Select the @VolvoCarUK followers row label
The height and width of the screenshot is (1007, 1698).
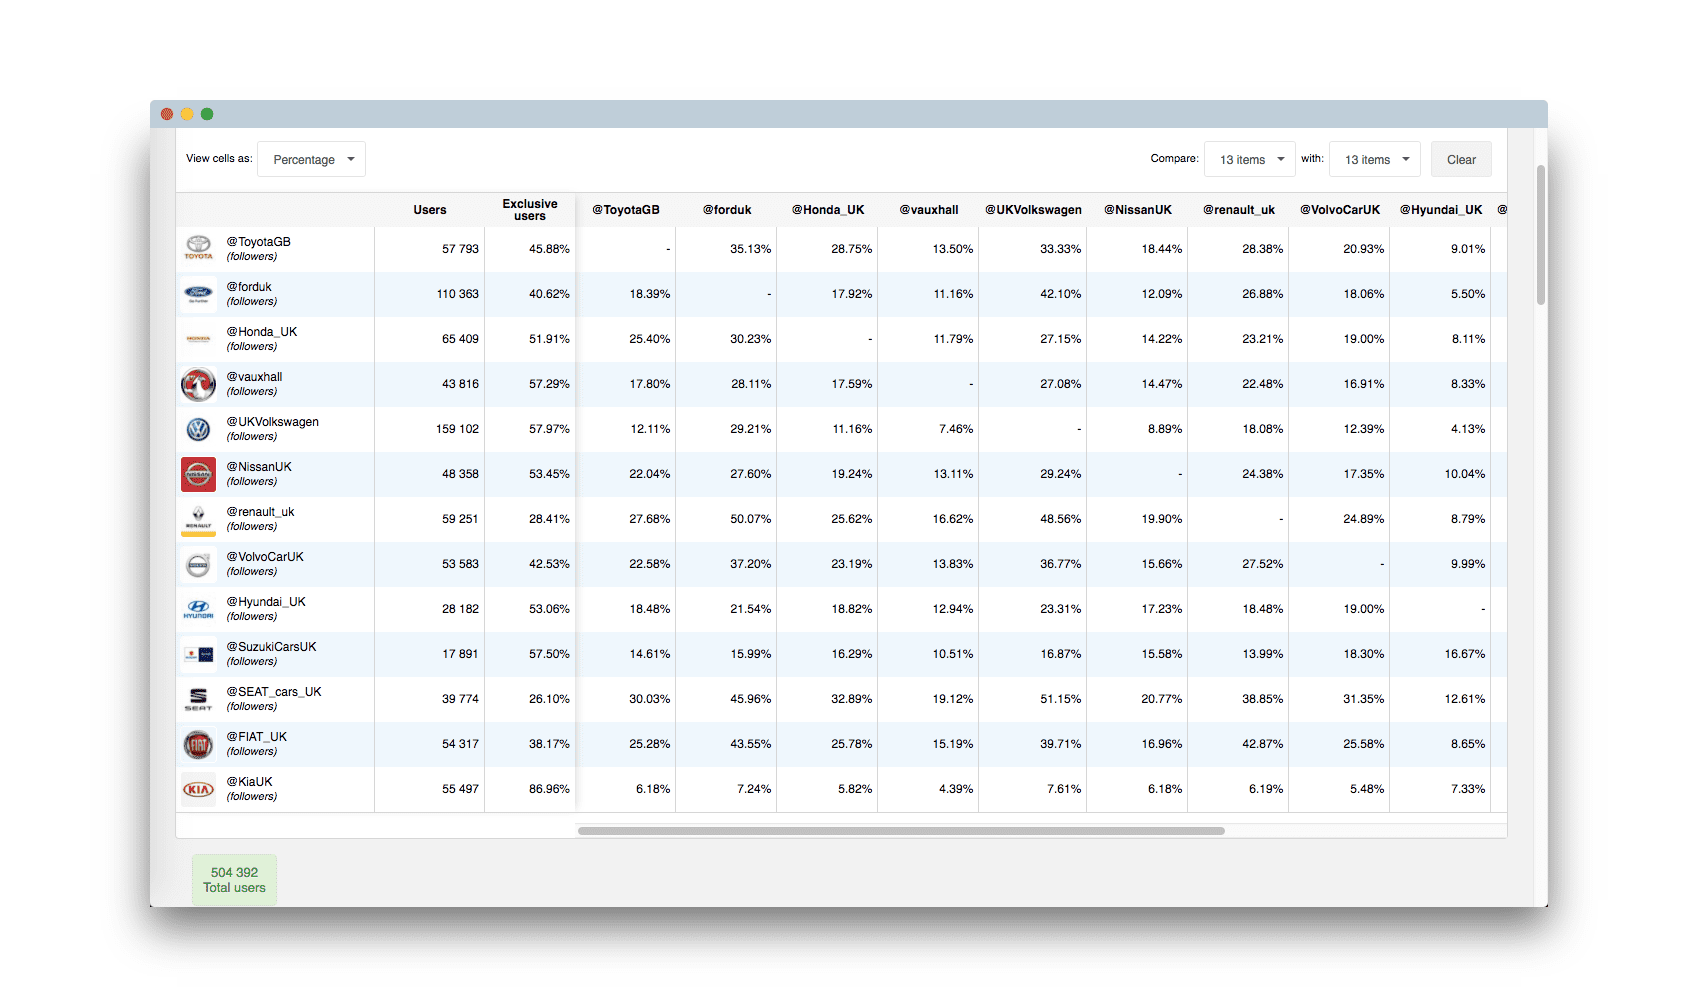point(265,564)
